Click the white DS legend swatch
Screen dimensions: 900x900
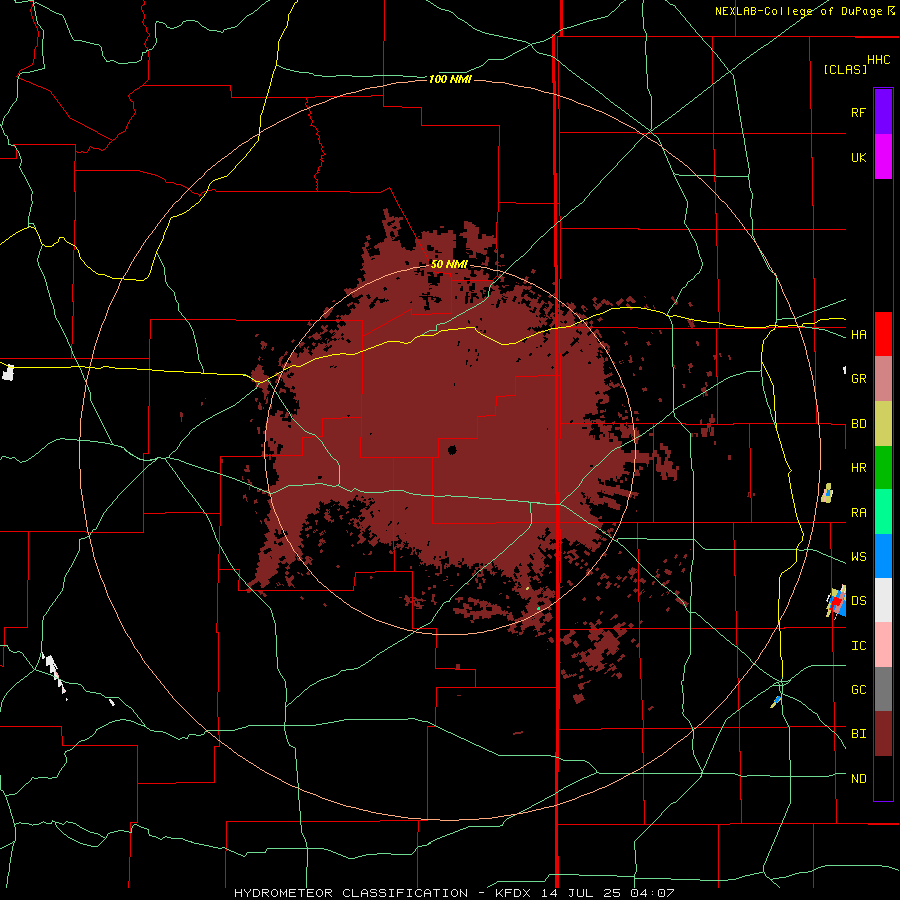pos(883,600)
